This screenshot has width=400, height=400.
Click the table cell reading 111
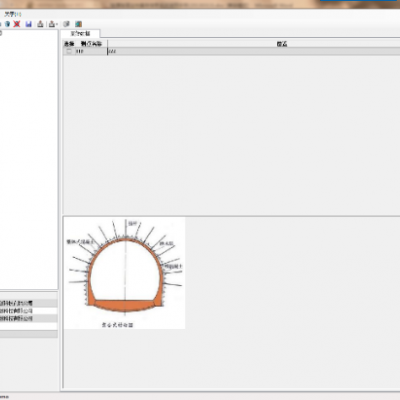tap(91, 51)
